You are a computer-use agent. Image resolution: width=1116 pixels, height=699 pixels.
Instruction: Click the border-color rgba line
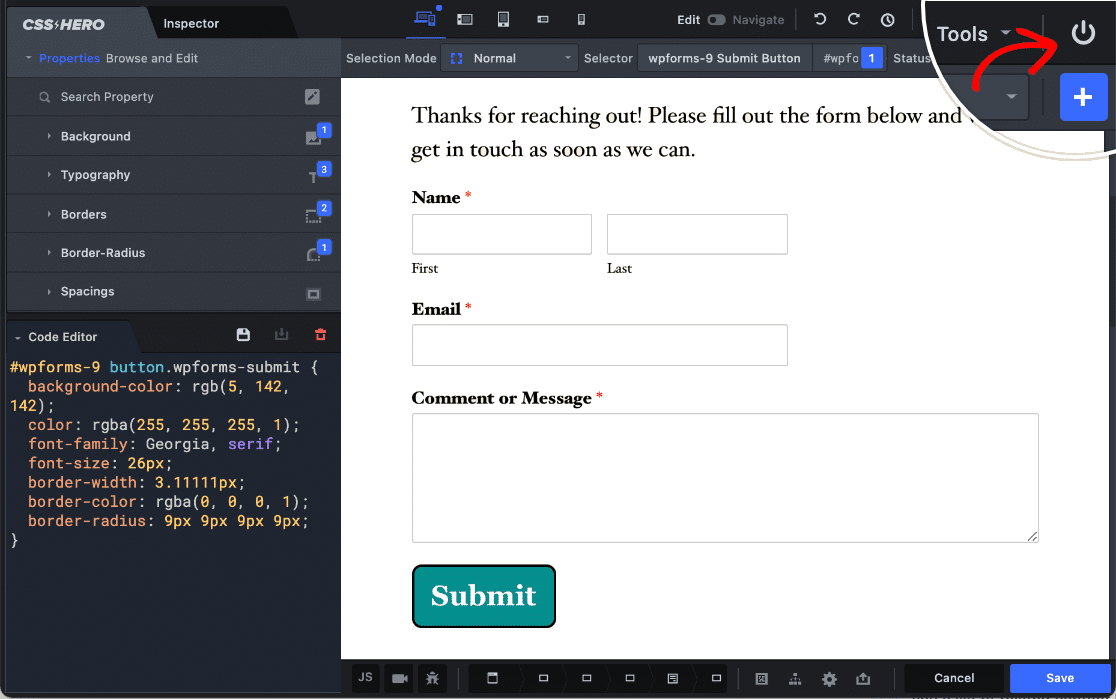[169, 502]
